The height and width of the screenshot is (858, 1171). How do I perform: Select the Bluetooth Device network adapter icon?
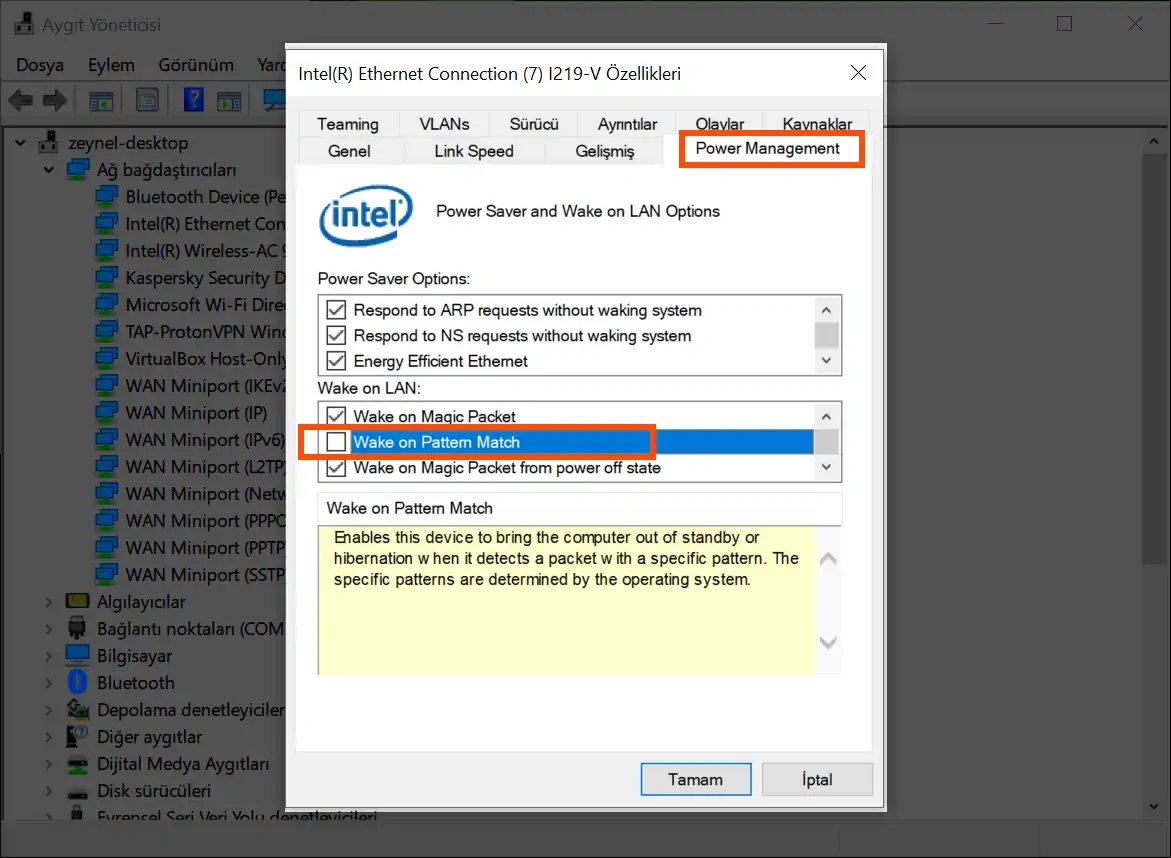tap(107, 196)
